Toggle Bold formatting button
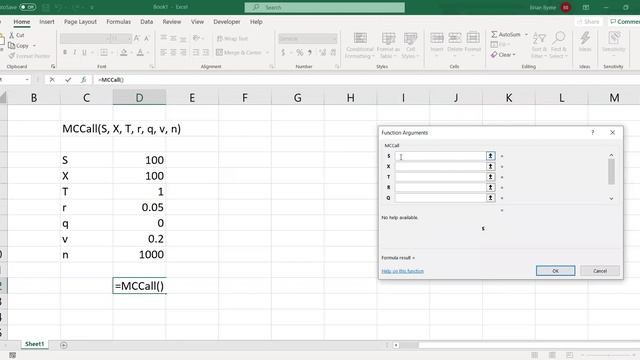Image resolution: width=640 pixels, height=360 pixels. (65, 53)
